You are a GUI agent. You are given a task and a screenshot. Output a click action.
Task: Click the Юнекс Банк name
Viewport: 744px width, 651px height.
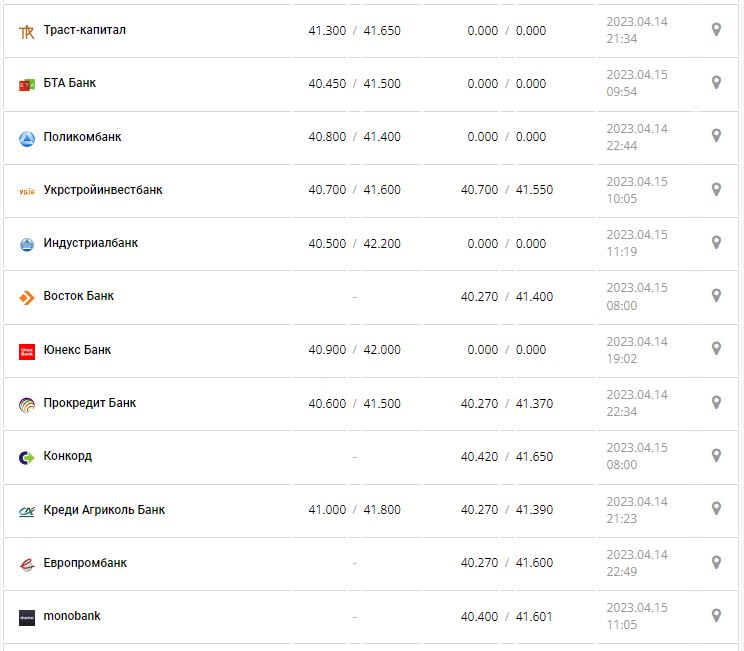pos(77,350)
